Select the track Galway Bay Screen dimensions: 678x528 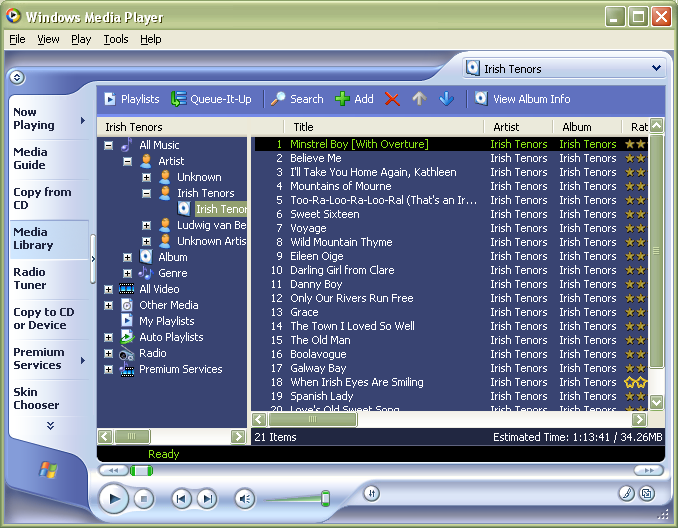click(x=318, y=368)
